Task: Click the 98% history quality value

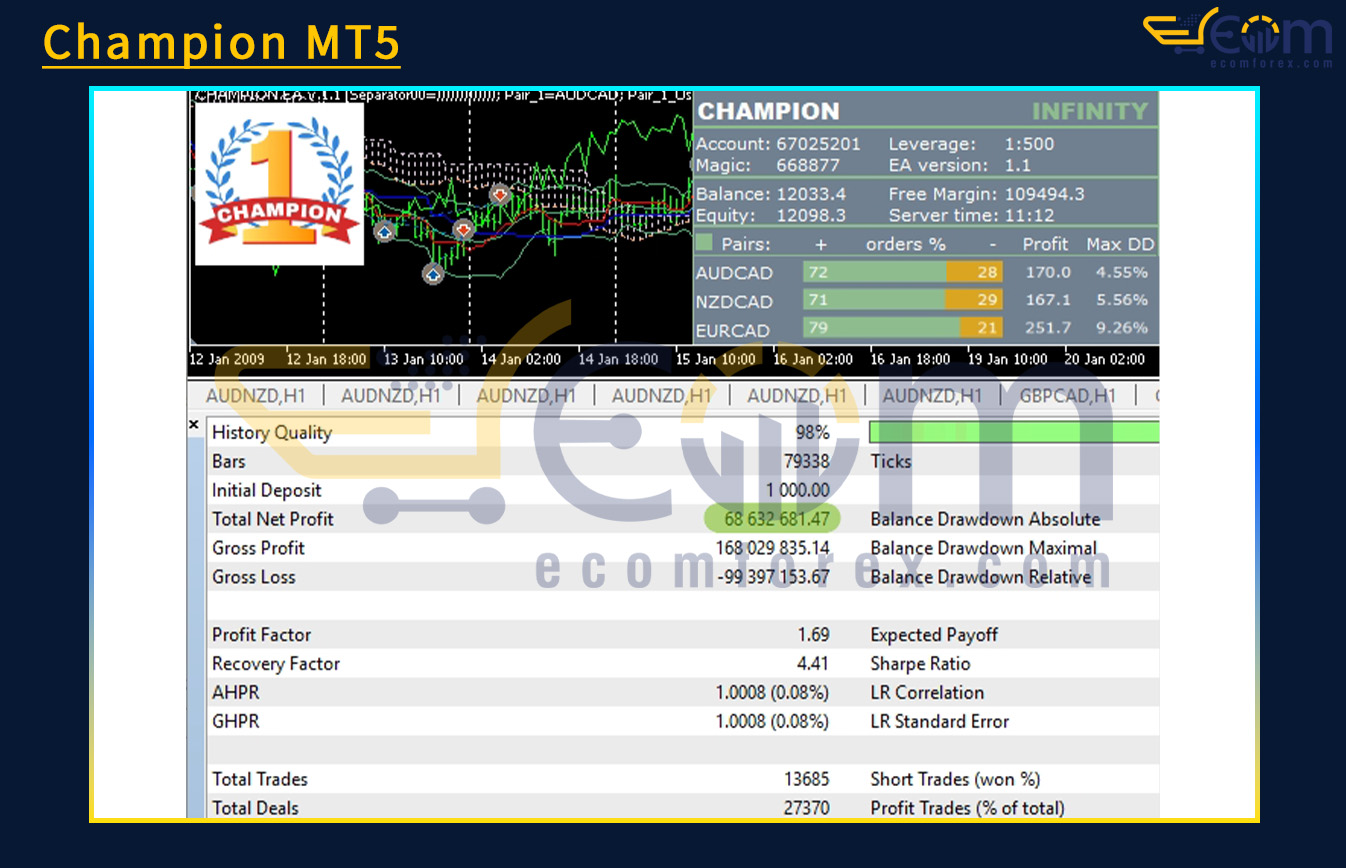Action: [x=812, y=432]
